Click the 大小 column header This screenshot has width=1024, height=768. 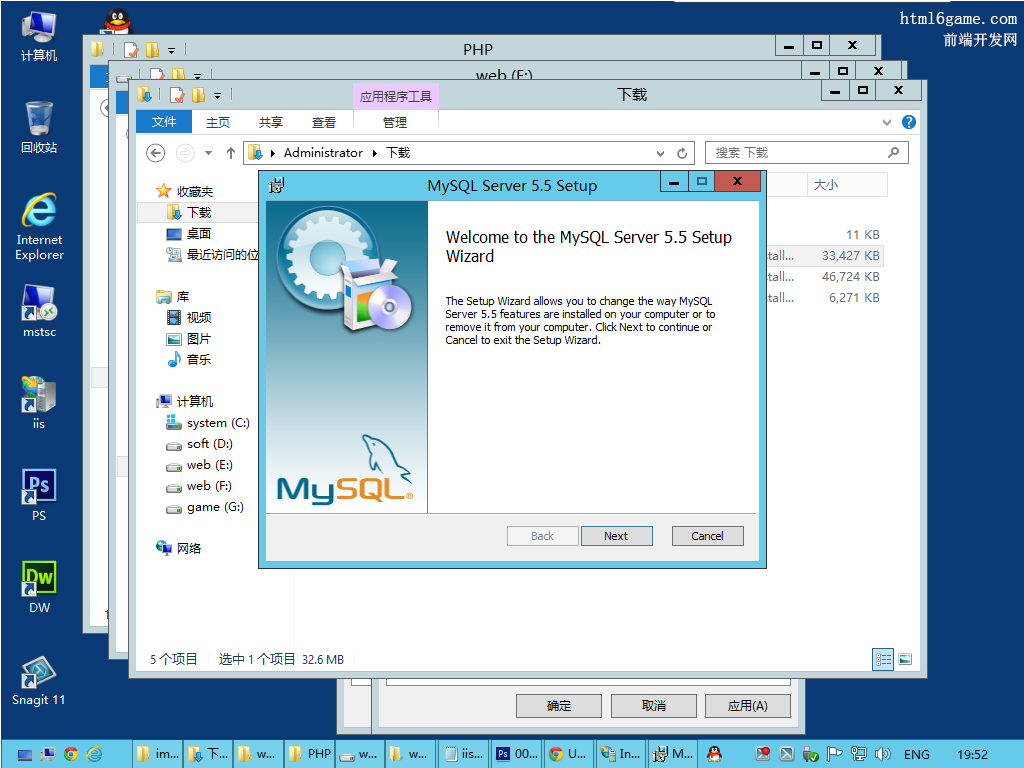click(x=847, y=185)
